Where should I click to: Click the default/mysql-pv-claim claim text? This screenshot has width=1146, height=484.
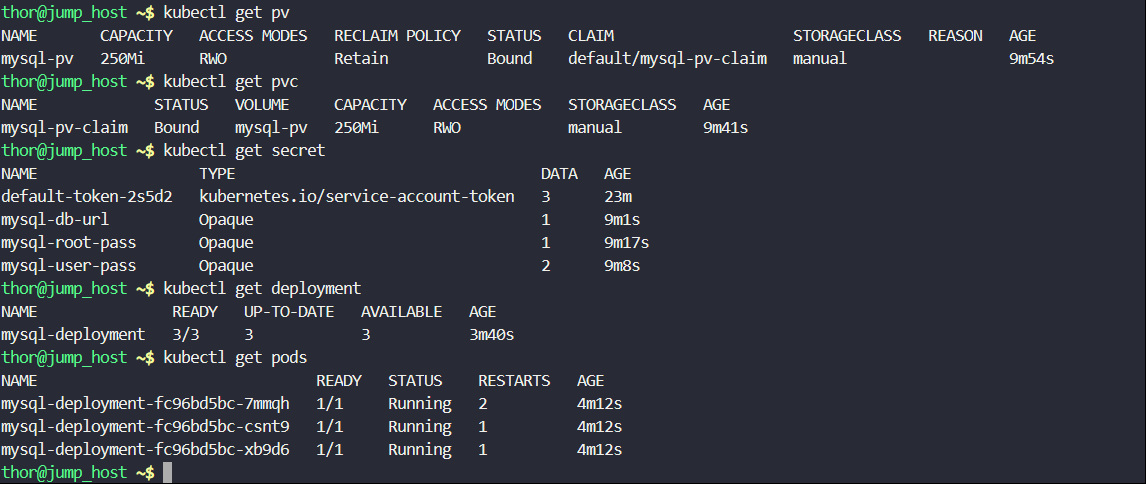point(667,58)
